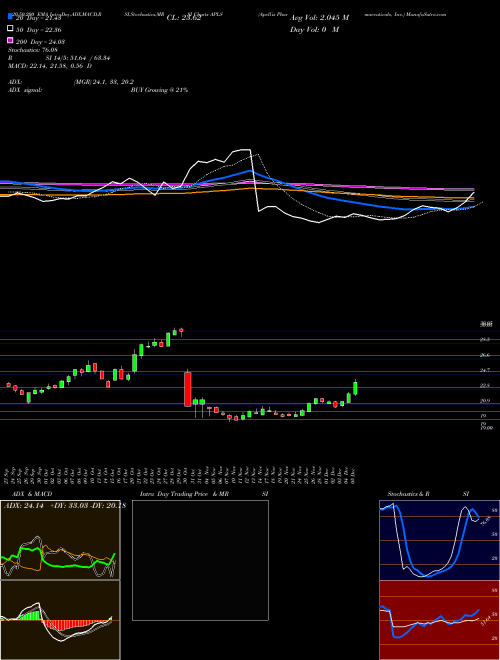Viewport: 500px width, 660px height.
Task: Select the '50 Day = 22.36' legend text
Action: (x=39, y=29)
